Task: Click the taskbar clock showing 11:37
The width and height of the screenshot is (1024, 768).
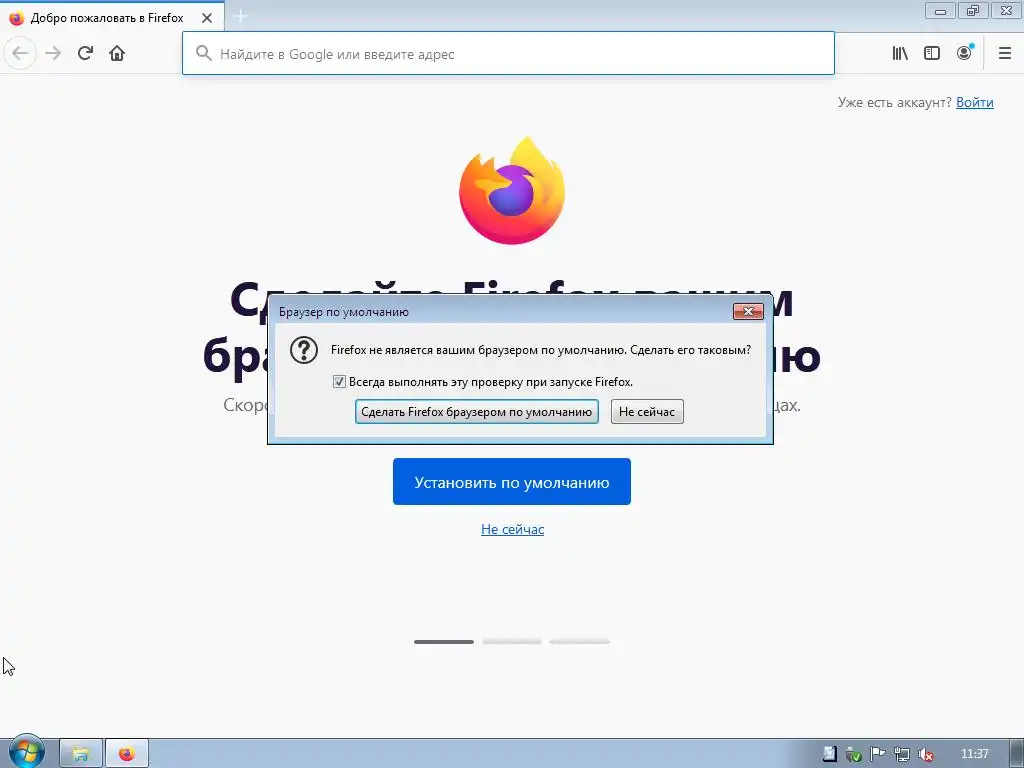Action: tap(975, 754)
